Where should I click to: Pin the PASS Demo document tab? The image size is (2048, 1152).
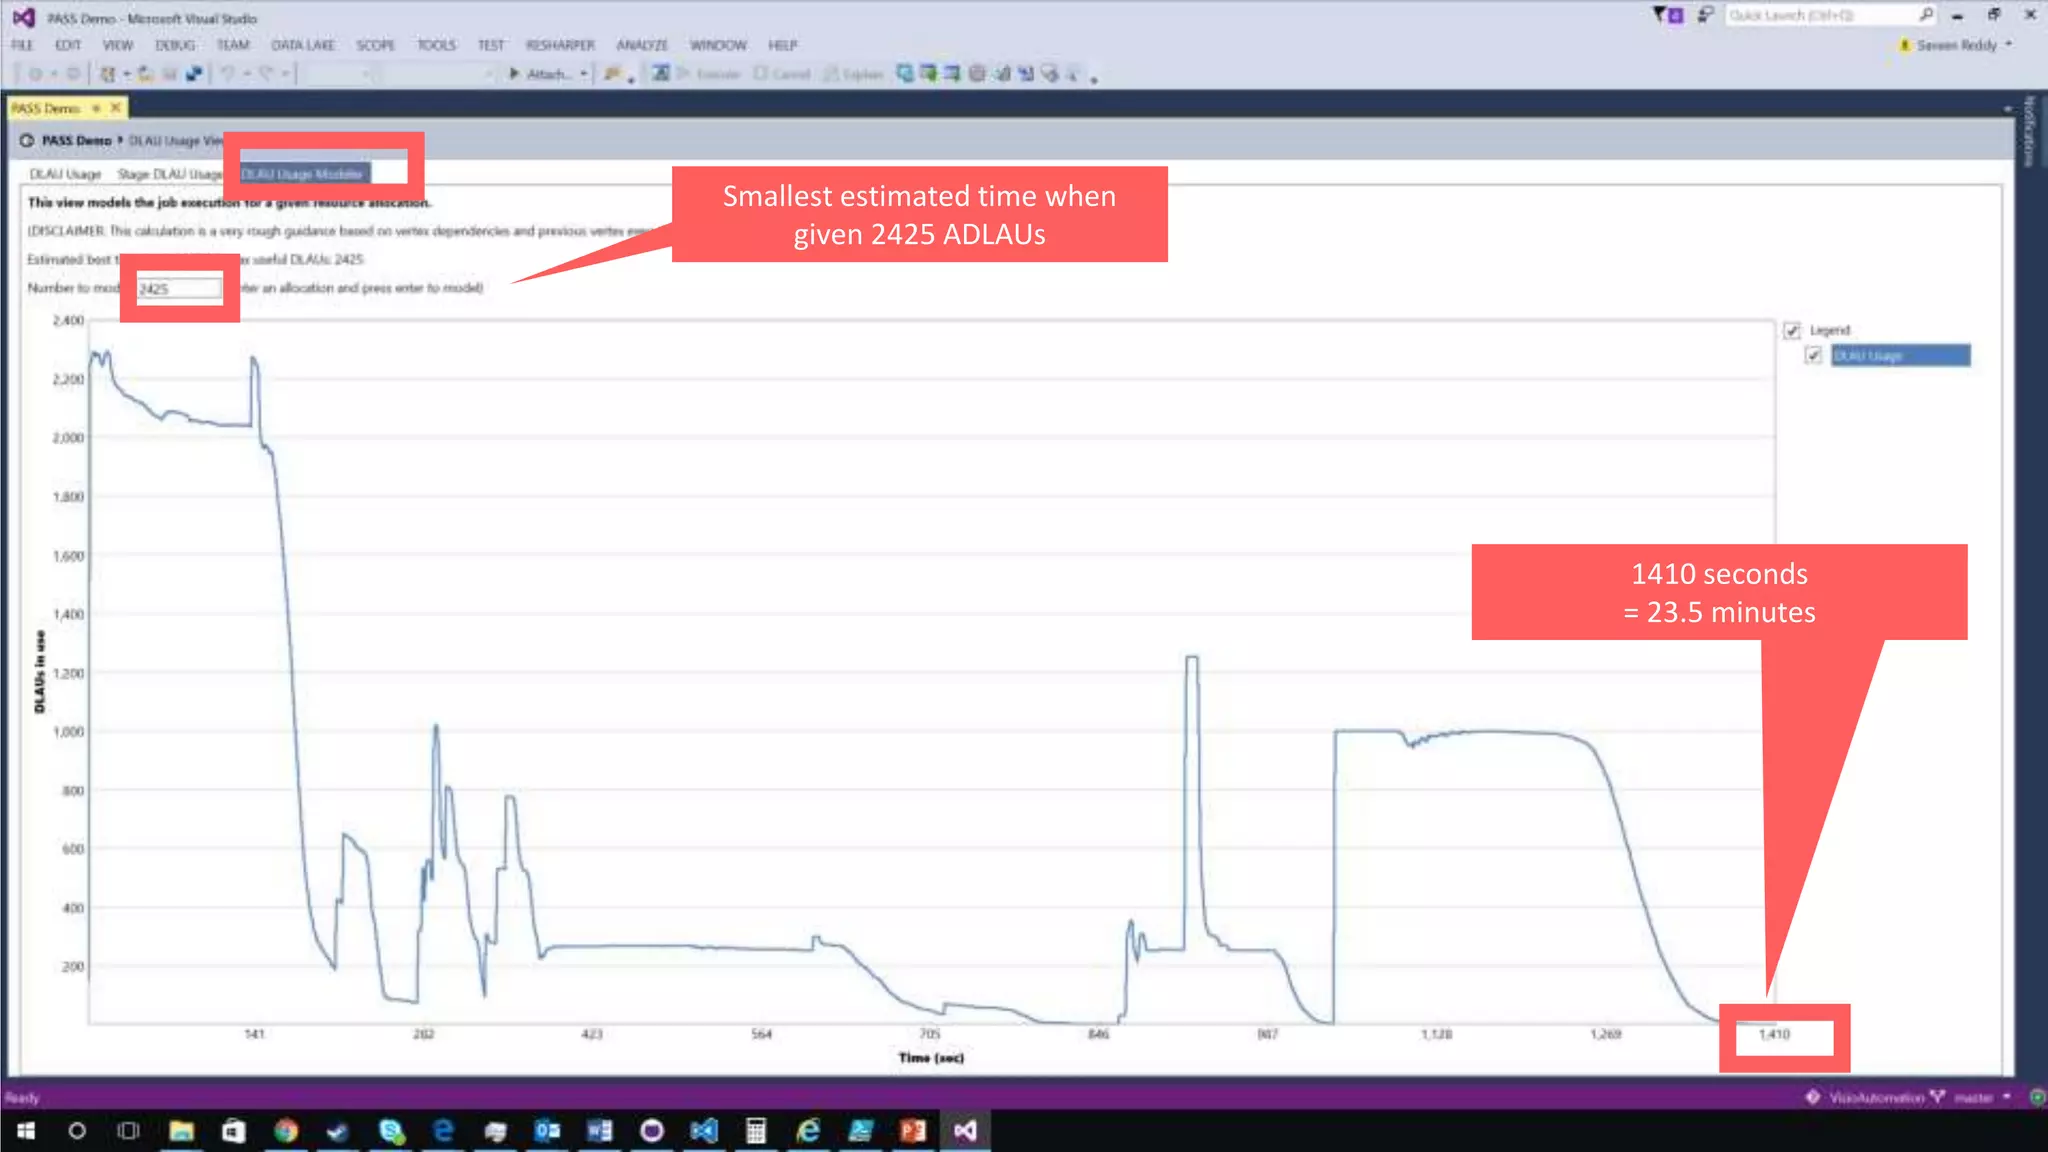[x=97, y=108]
